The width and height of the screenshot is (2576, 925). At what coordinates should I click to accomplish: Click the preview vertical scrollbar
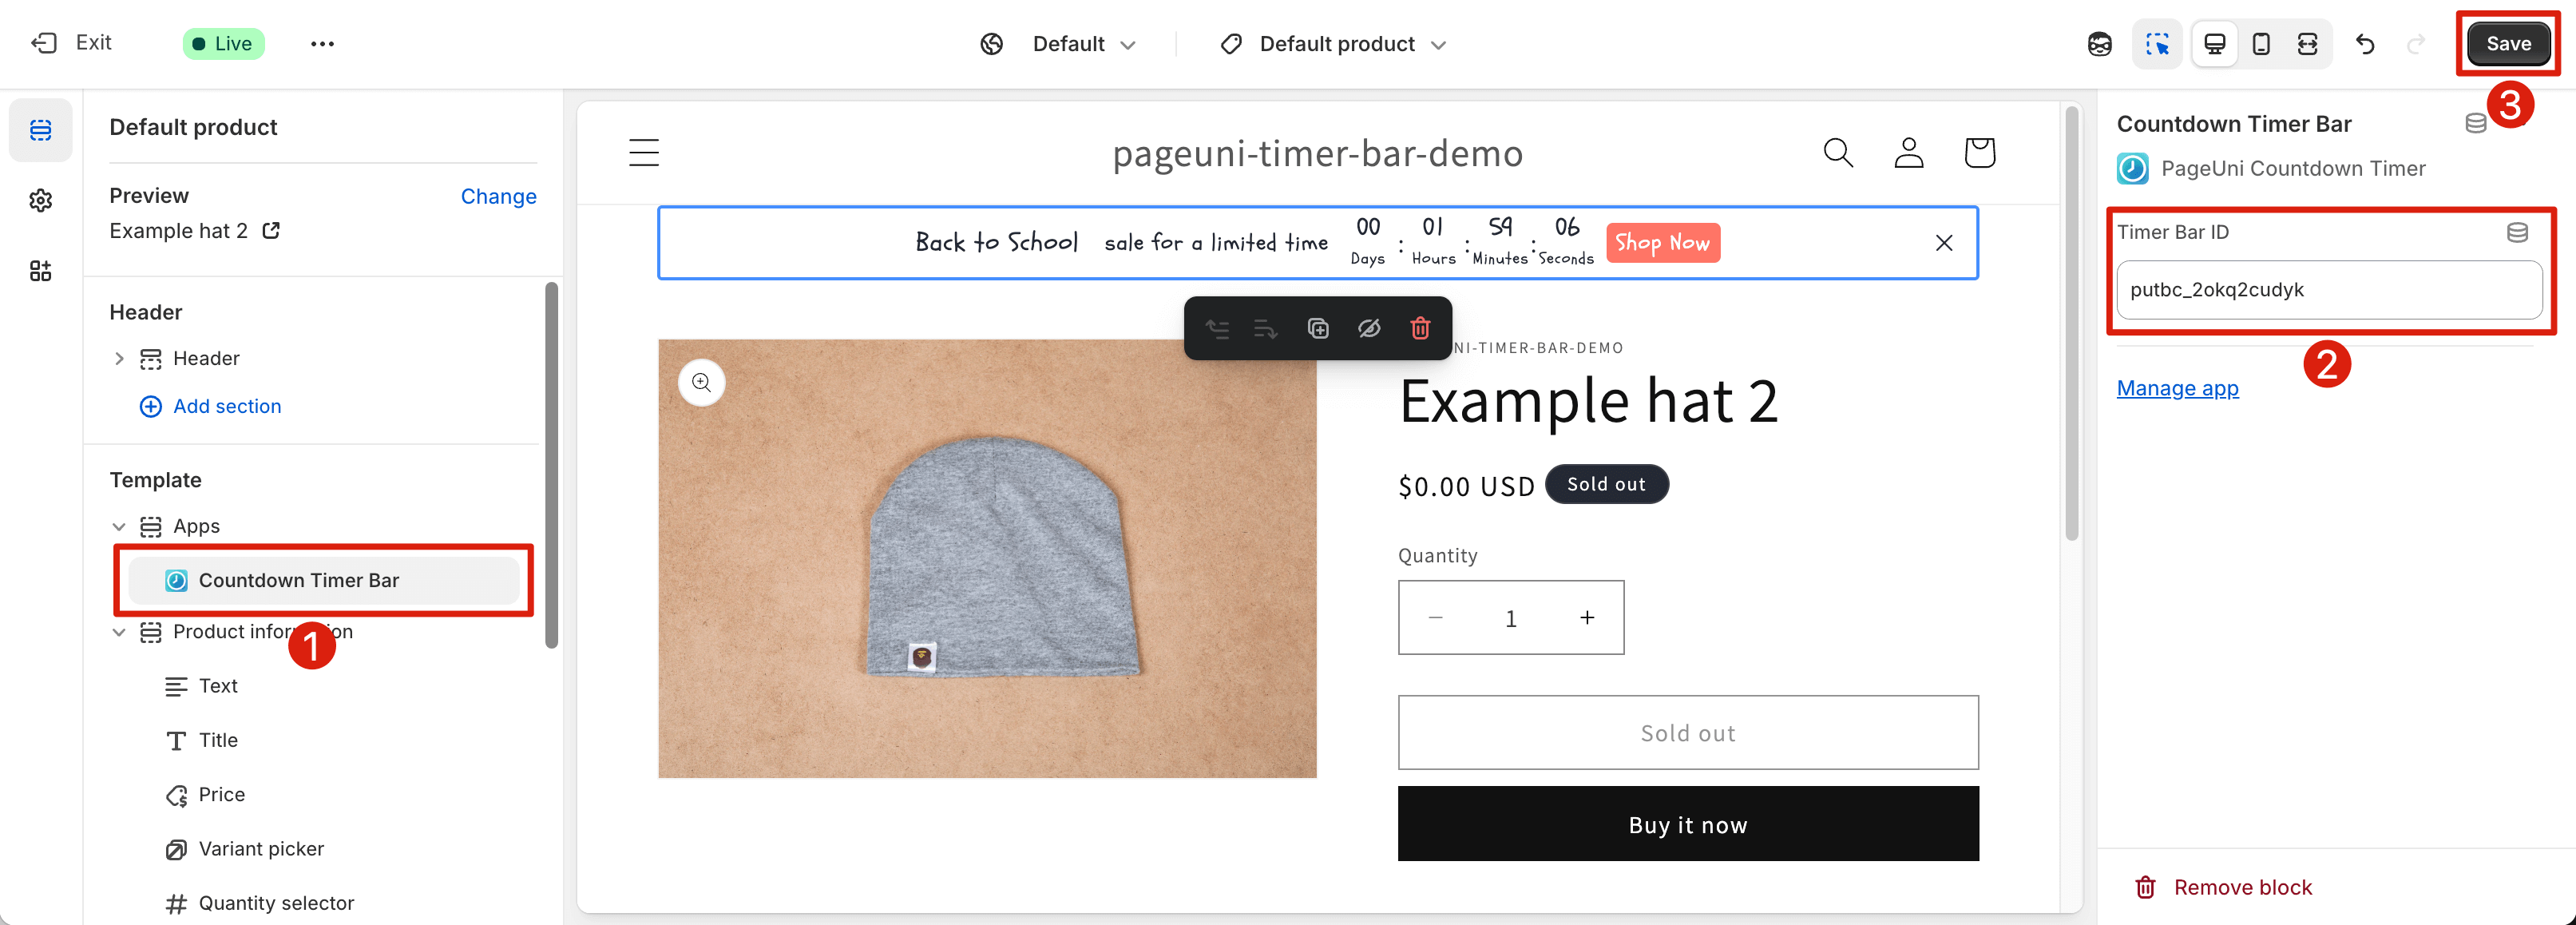coord(2072,324)
